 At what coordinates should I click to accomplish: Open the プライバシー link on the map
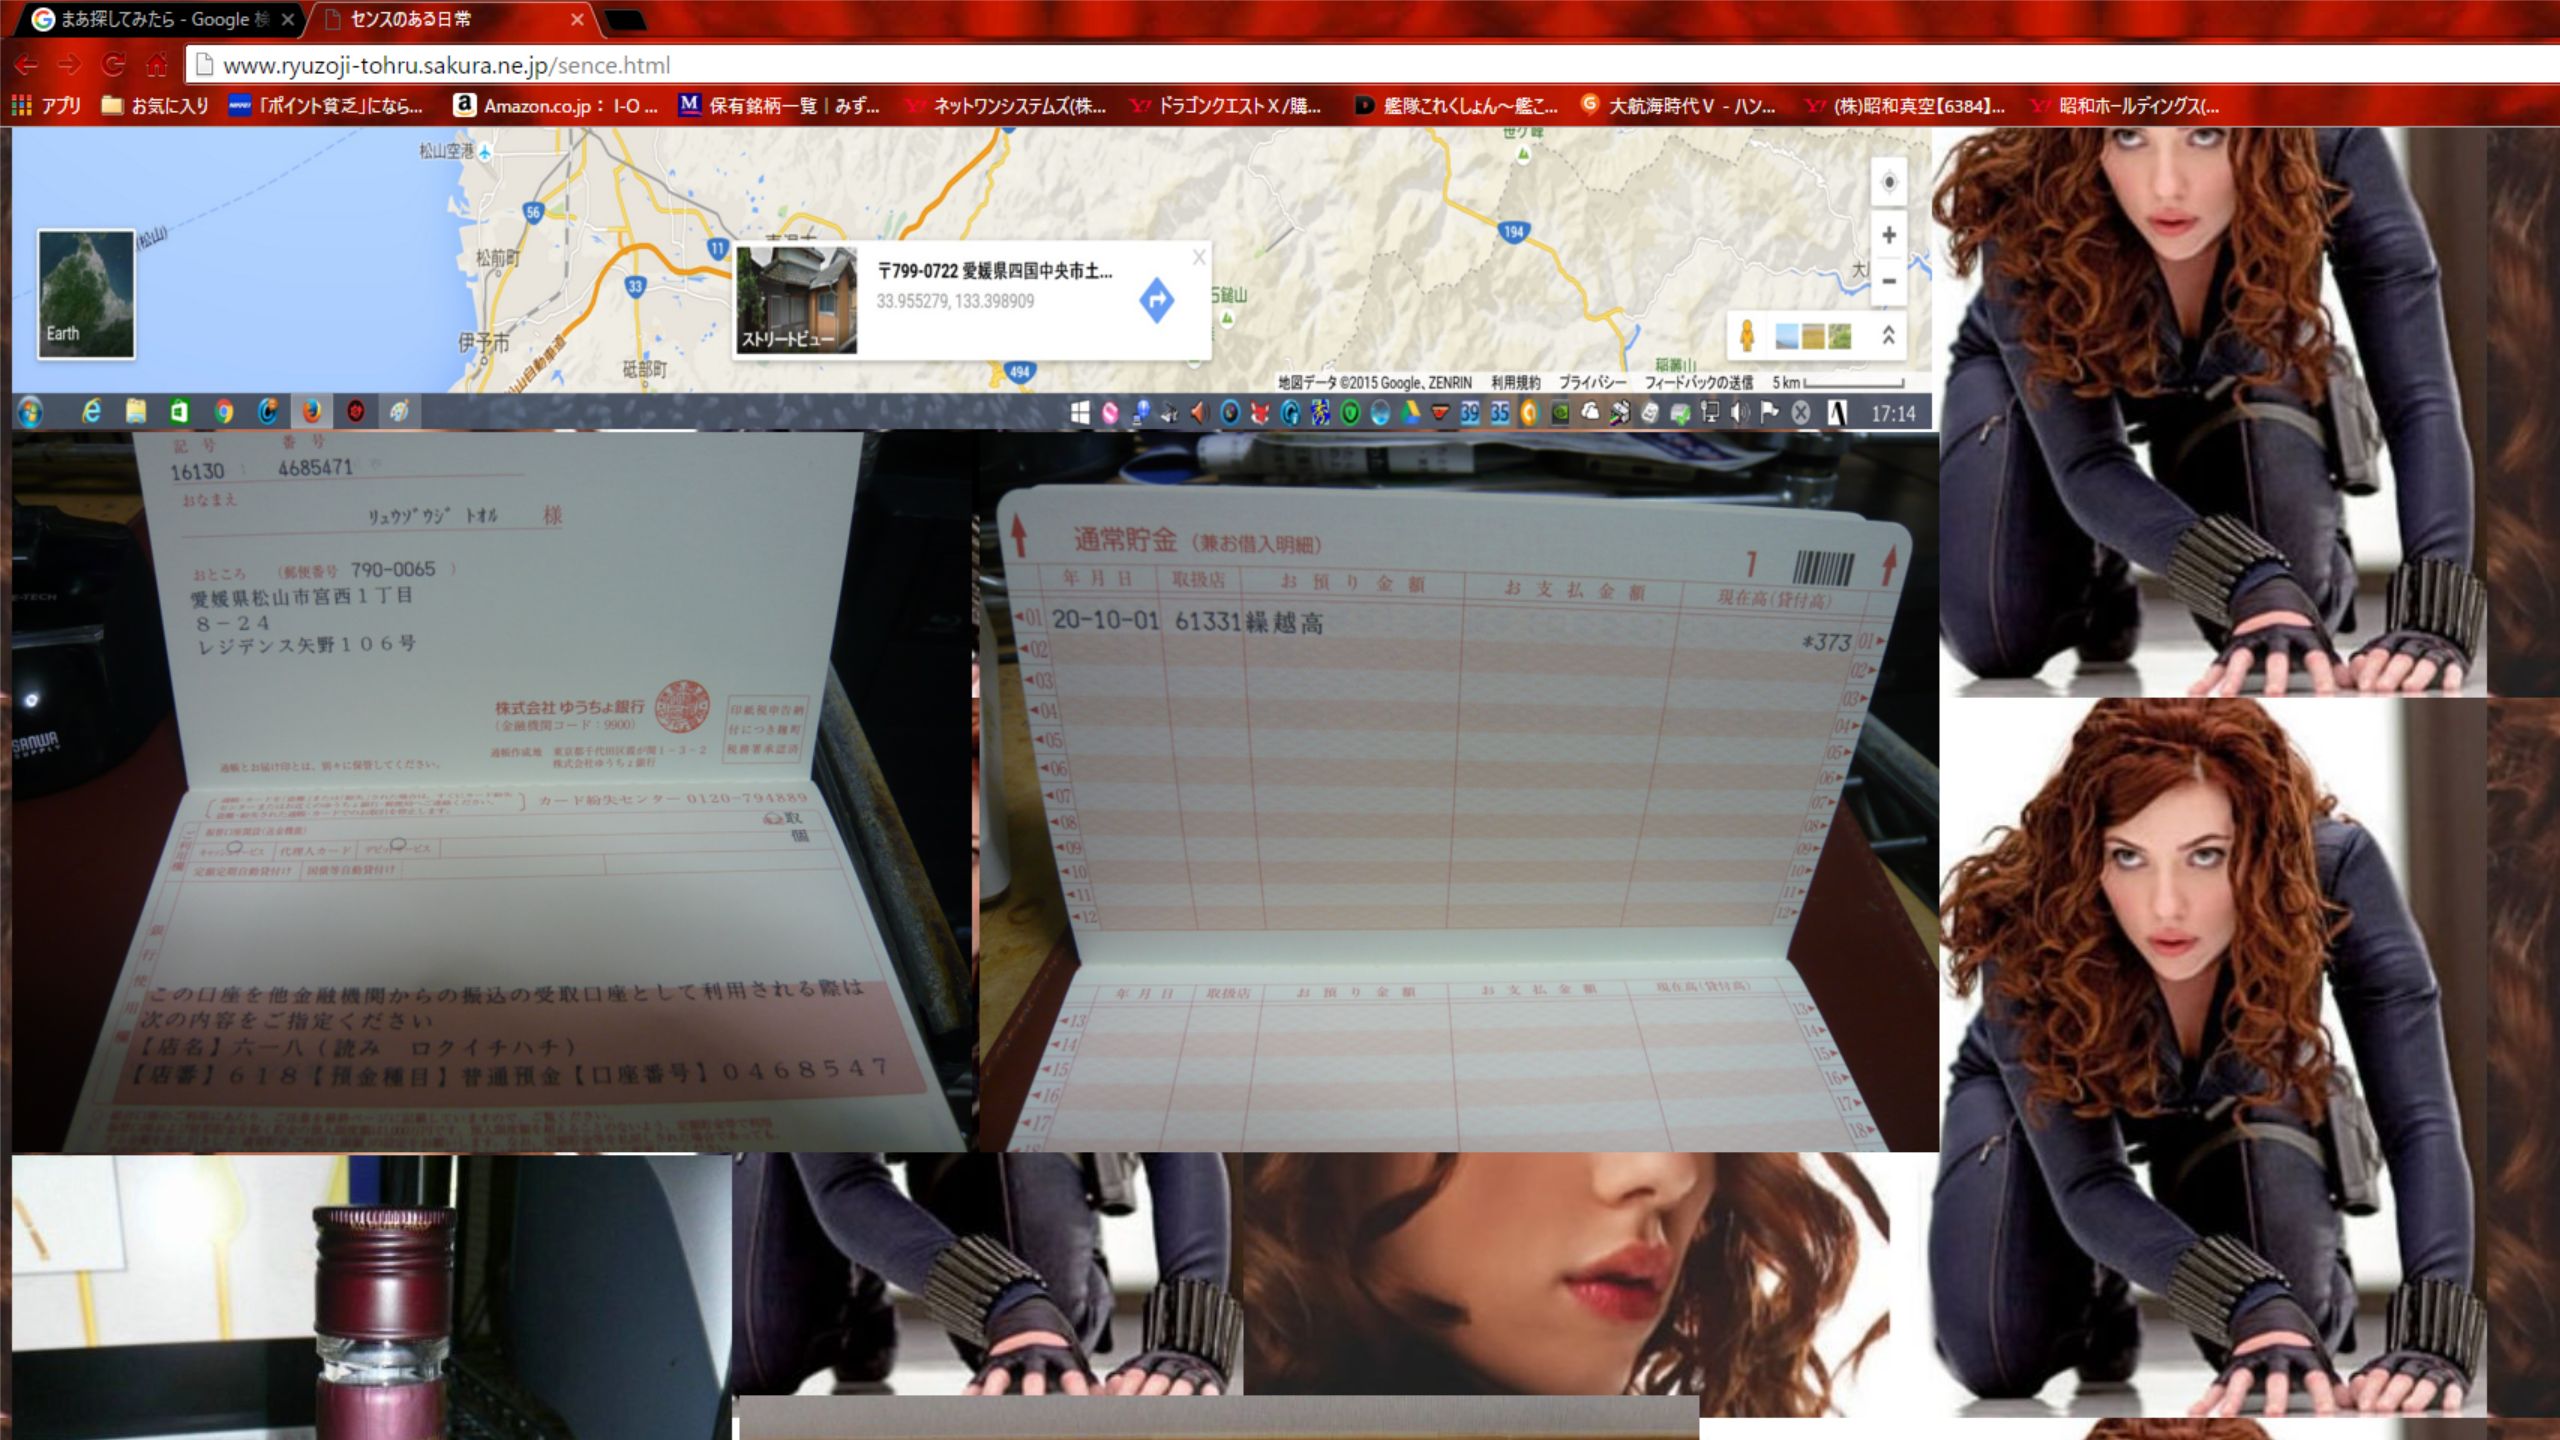[1592, 382]
